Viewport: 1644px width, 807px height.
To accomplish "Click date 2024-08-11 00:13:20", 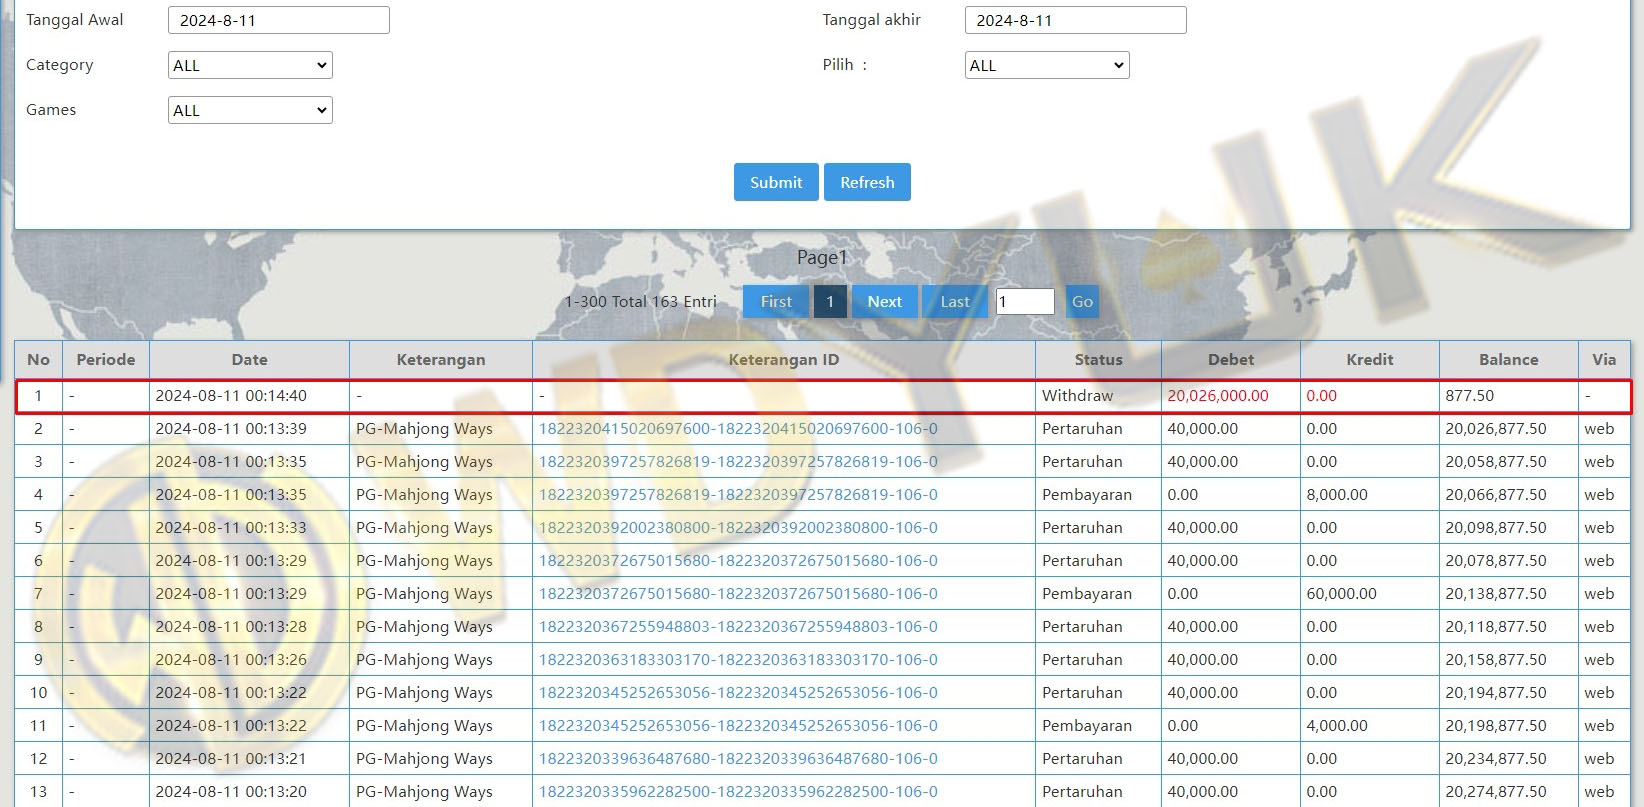I will (x=231, y=791).
